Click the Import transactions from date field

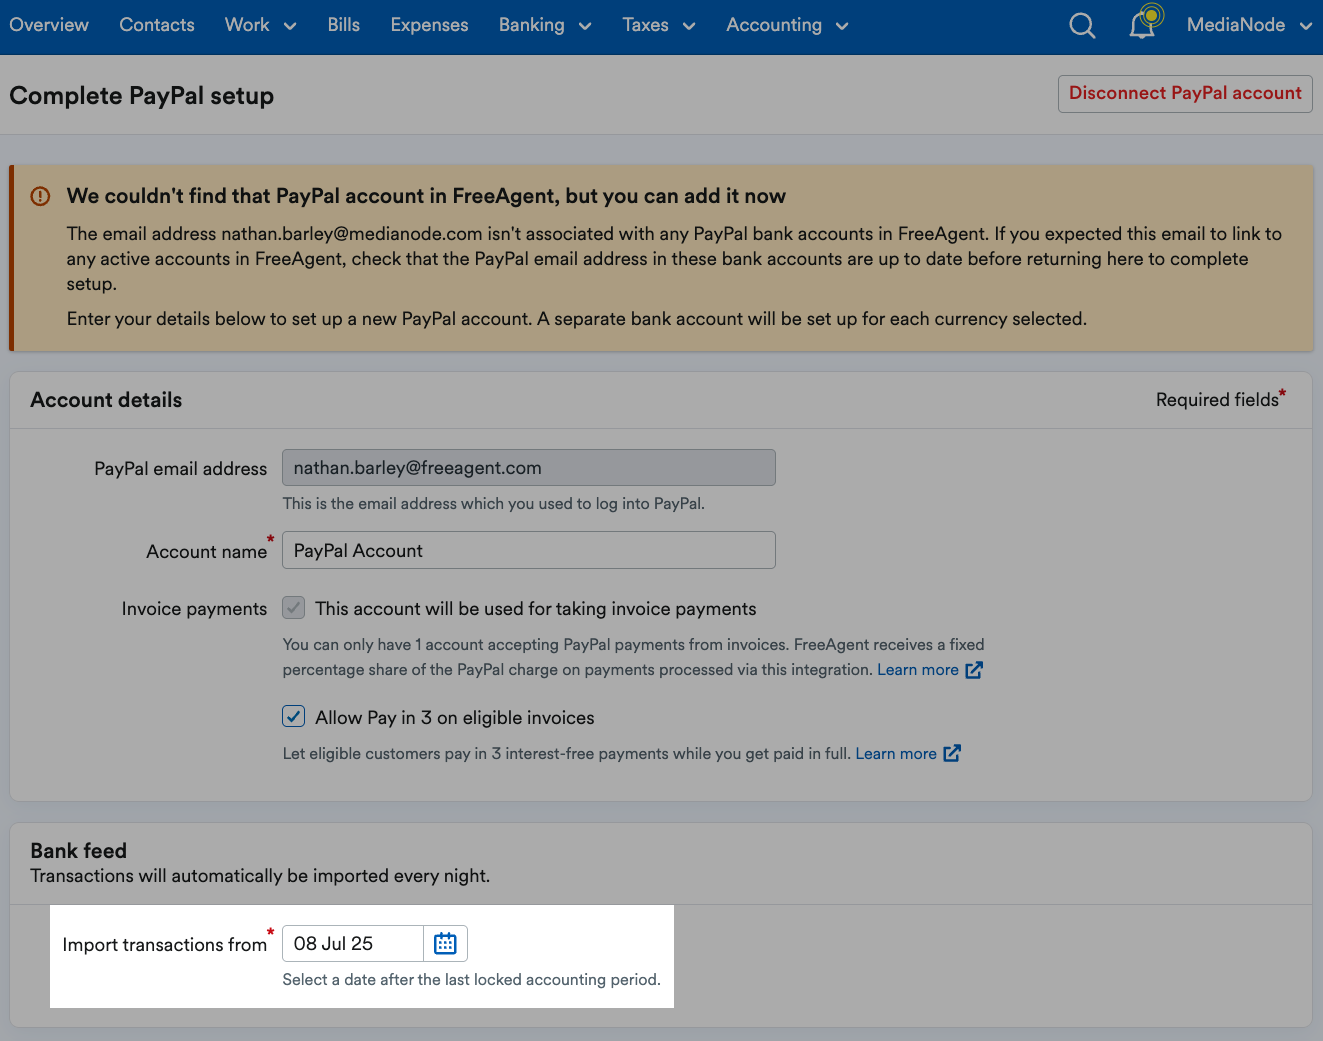(x=353, y=943)
